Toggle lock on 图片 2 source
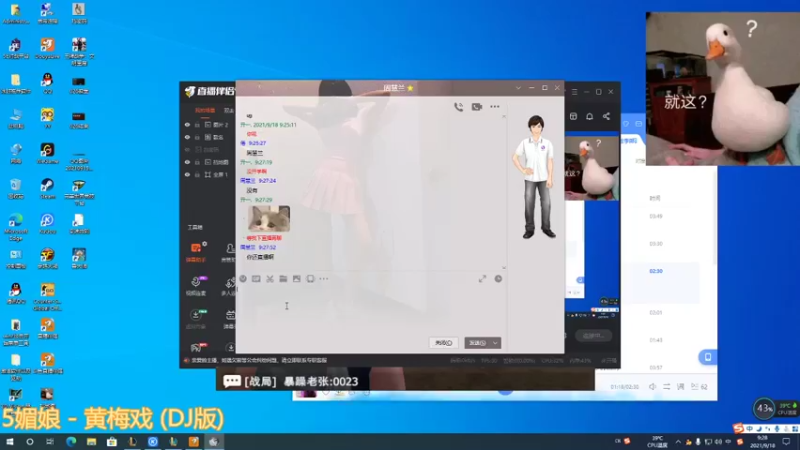Screen dimensions: 800x450 pos(197,124)
